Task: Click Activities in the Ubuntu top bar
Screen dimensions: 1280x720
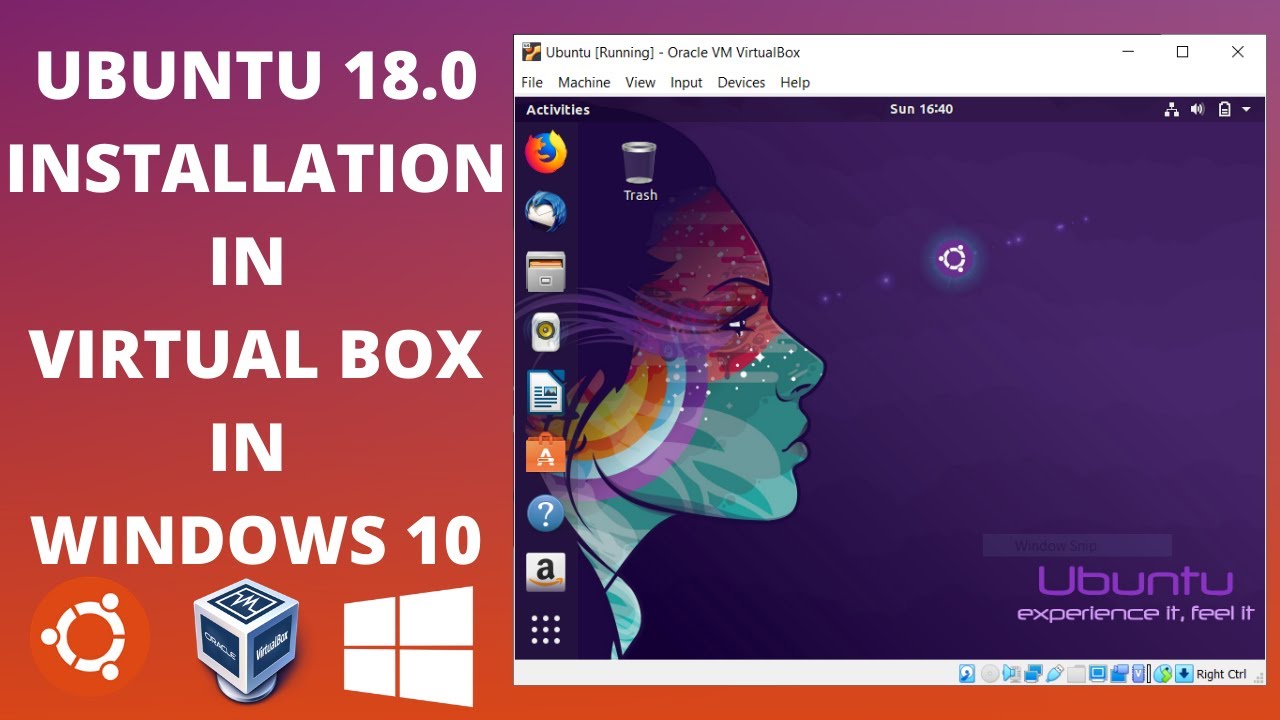Action: pos(558,109)
